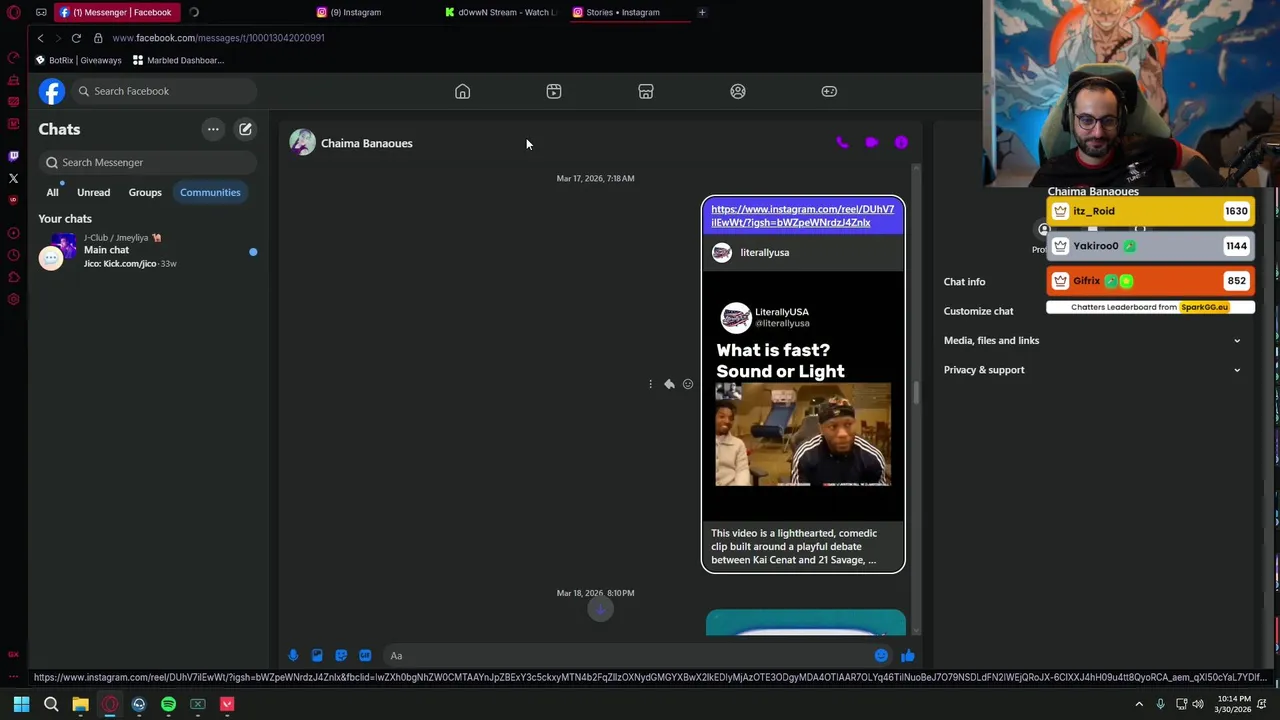Open the emoji picker in message box
The height and width of the screenshot is (720, 1280).
pyautogui.click(x=881, y=656)
